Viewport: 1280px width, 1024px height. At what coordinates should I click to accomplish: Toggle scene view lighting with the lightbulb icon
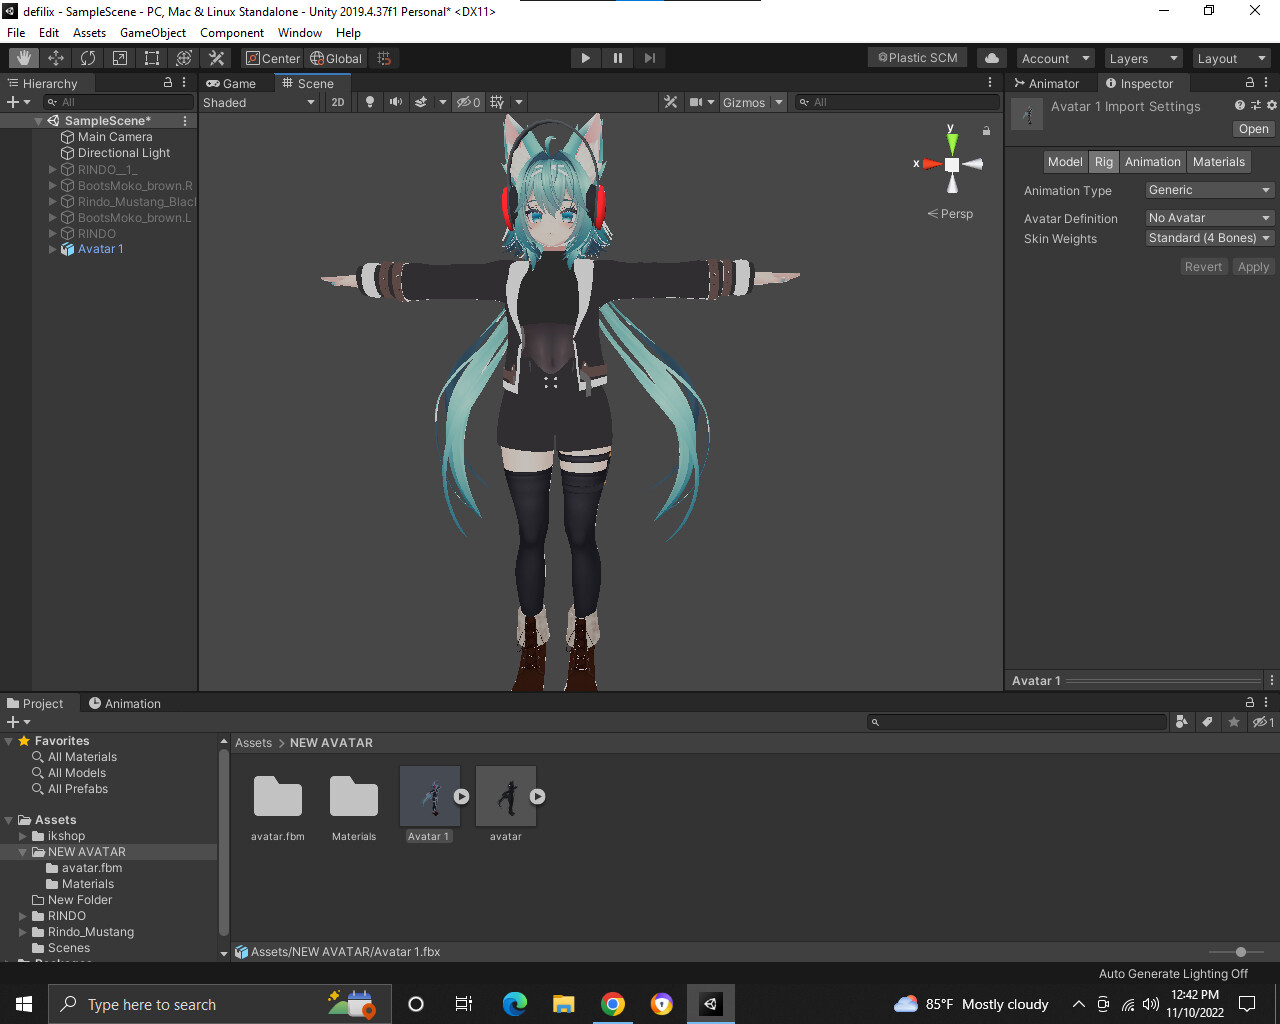click(x=370, y=101)
